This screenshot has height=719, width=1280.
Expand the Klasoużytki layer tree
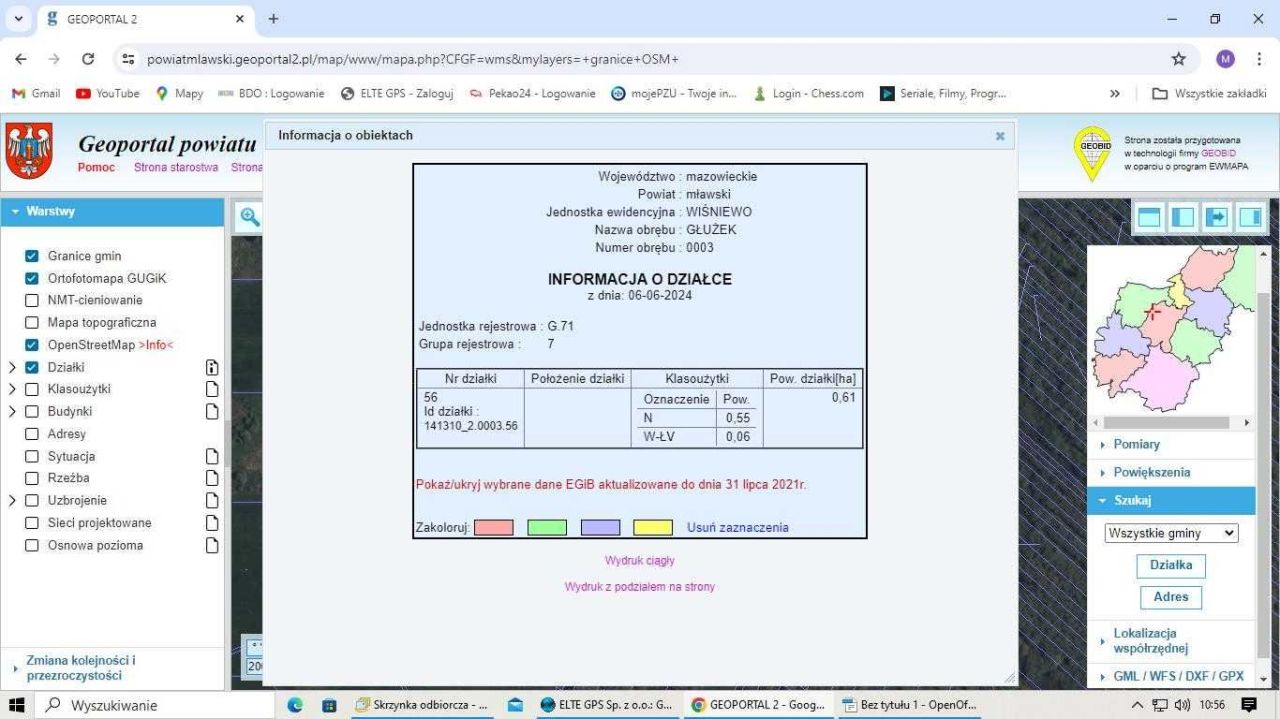[x=12, y=389]
